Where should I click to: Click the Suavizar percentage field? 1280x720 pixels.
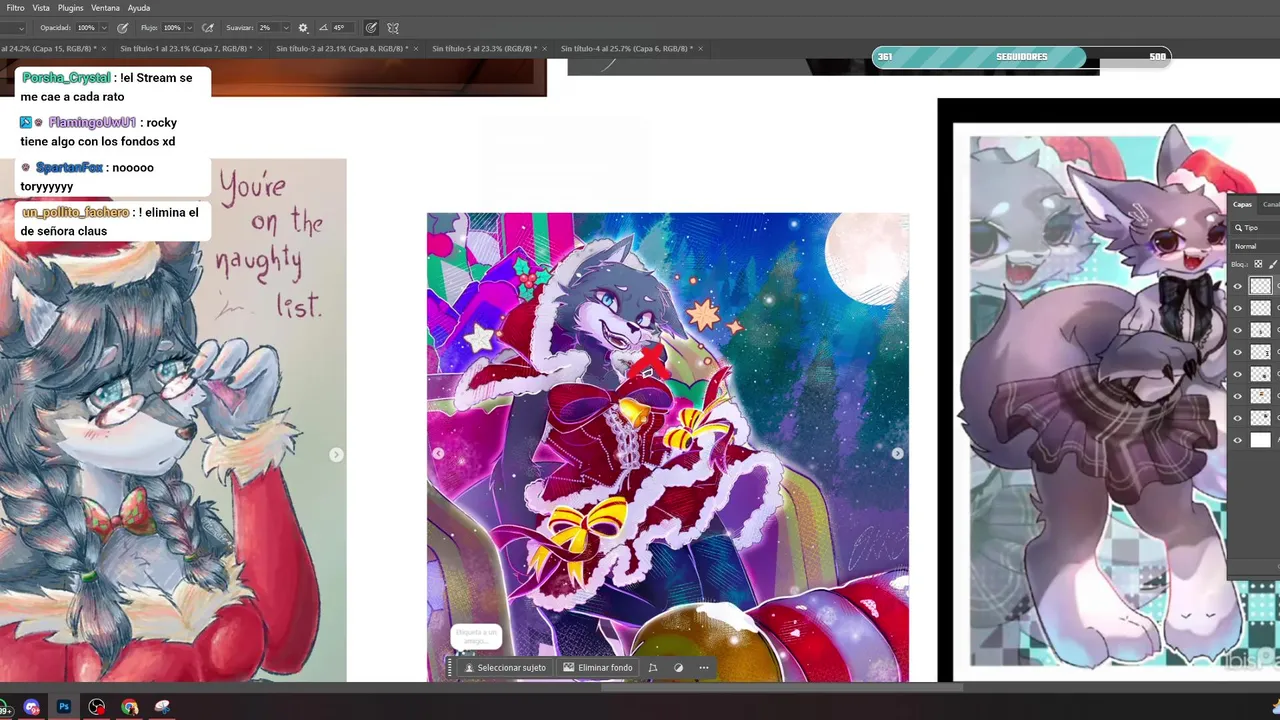(x=268, y=28)
